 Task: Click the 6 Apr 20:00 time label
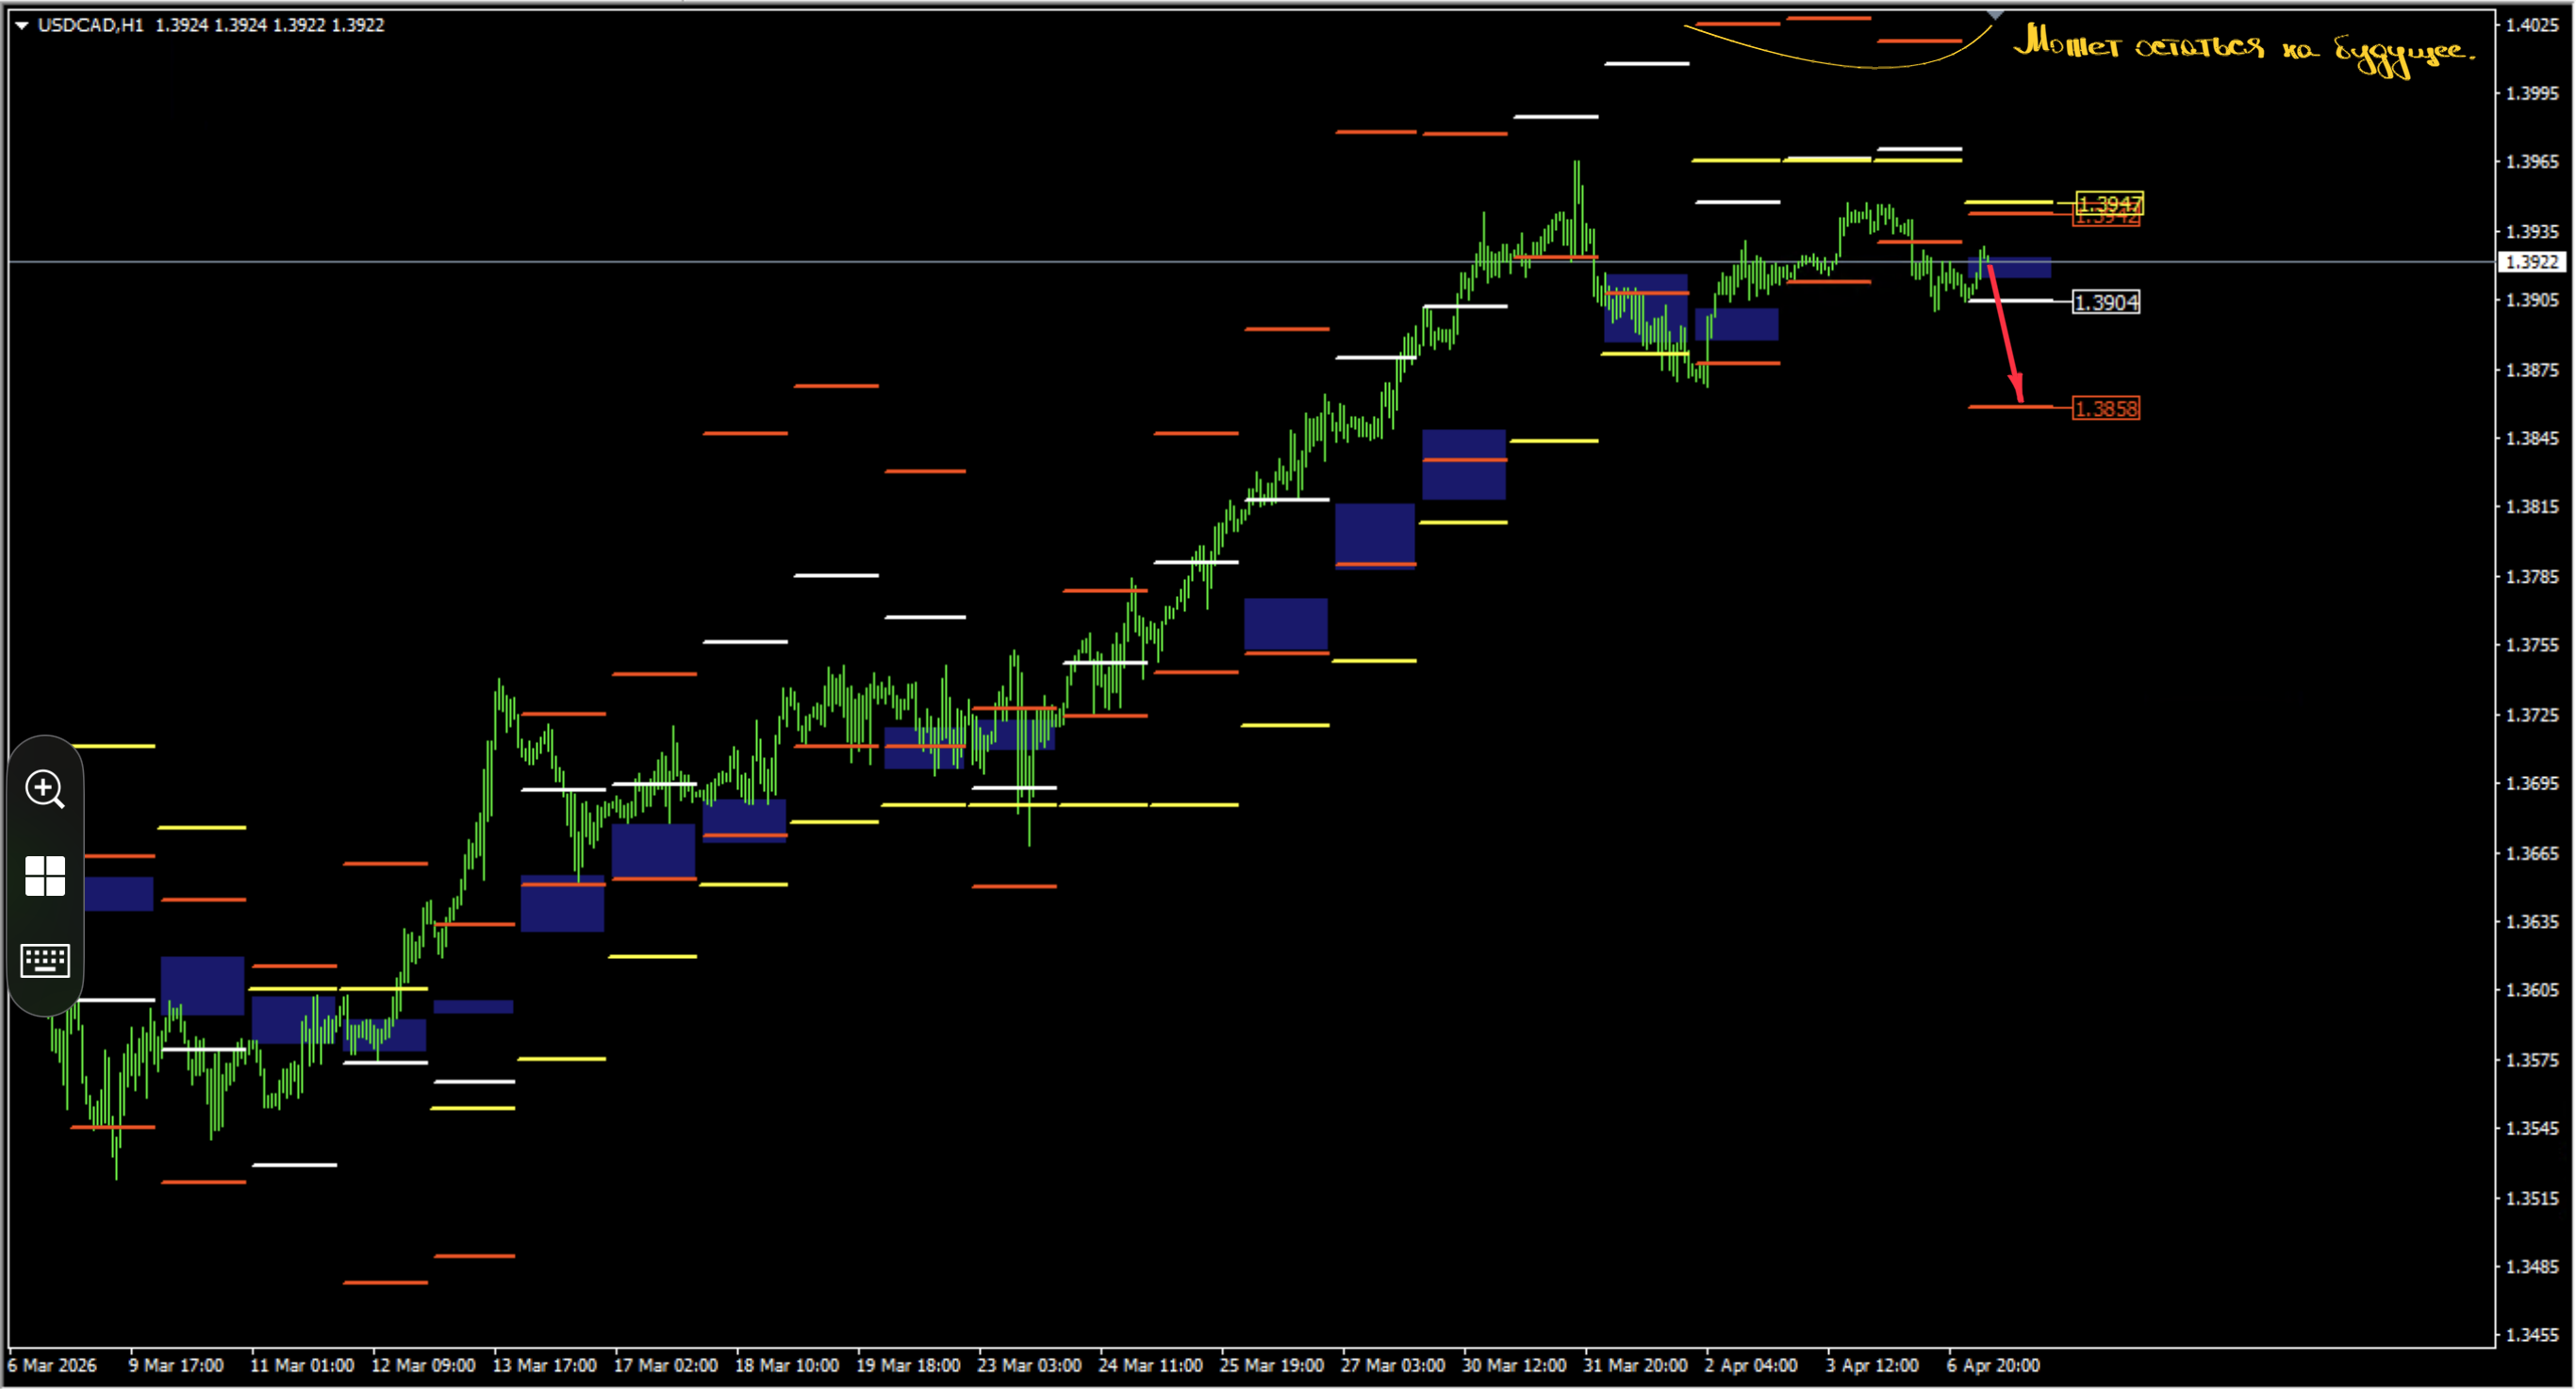(x=1992, y=1365)
